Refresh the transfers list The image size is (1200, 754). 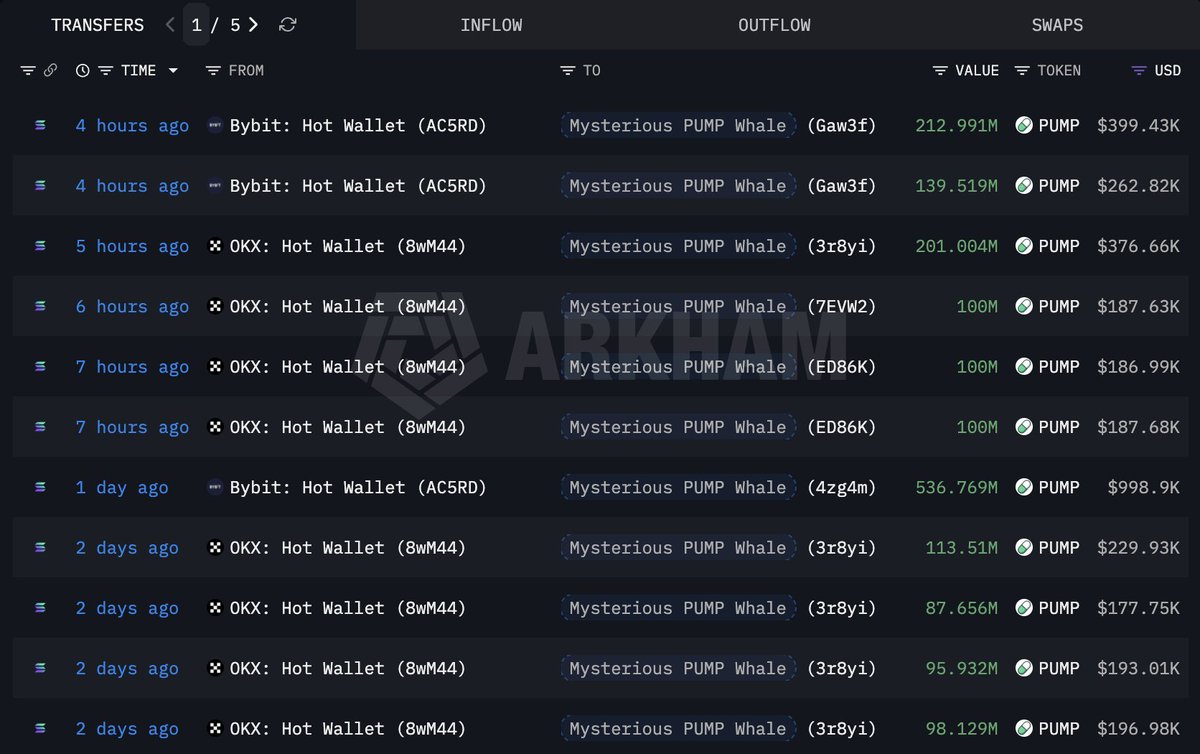point(287,25)
